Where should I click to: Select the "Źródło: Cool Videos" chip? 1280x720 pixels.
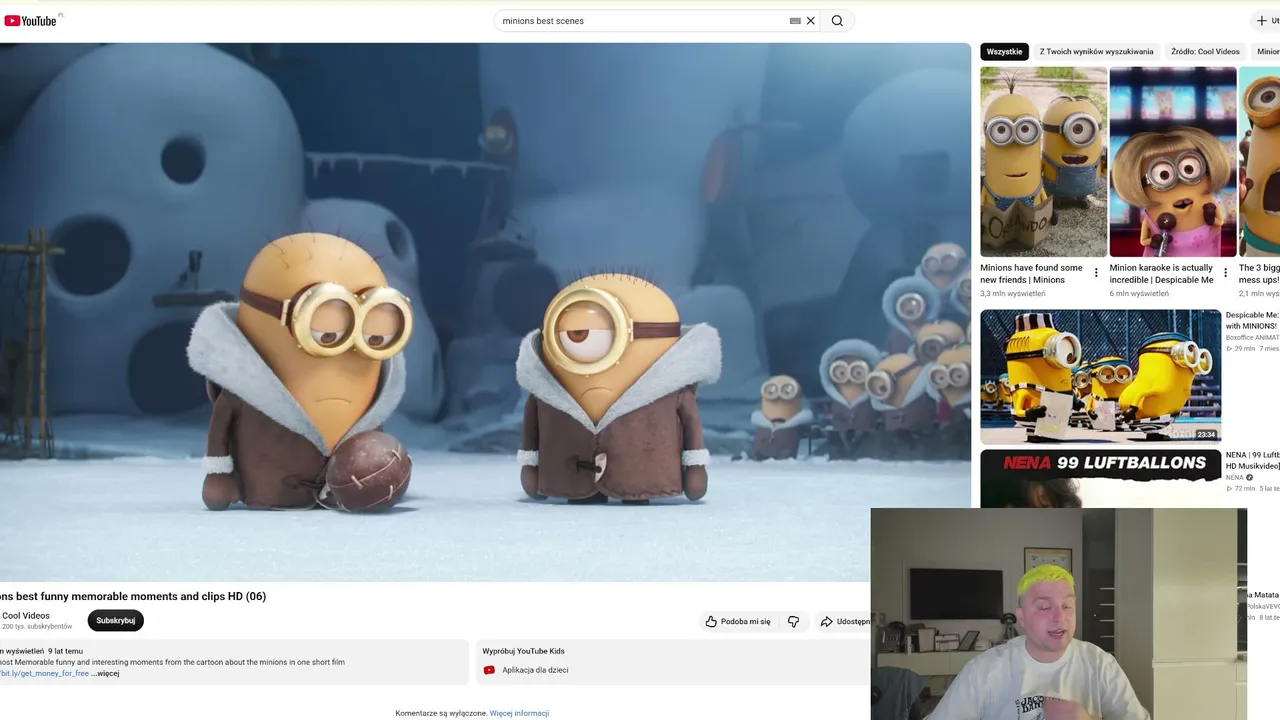1205,52
